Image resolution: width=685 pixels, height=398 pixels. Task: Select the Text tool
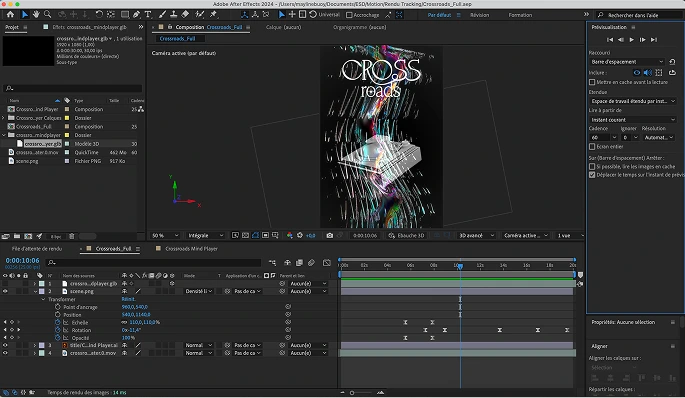click(x=148, y=14)
